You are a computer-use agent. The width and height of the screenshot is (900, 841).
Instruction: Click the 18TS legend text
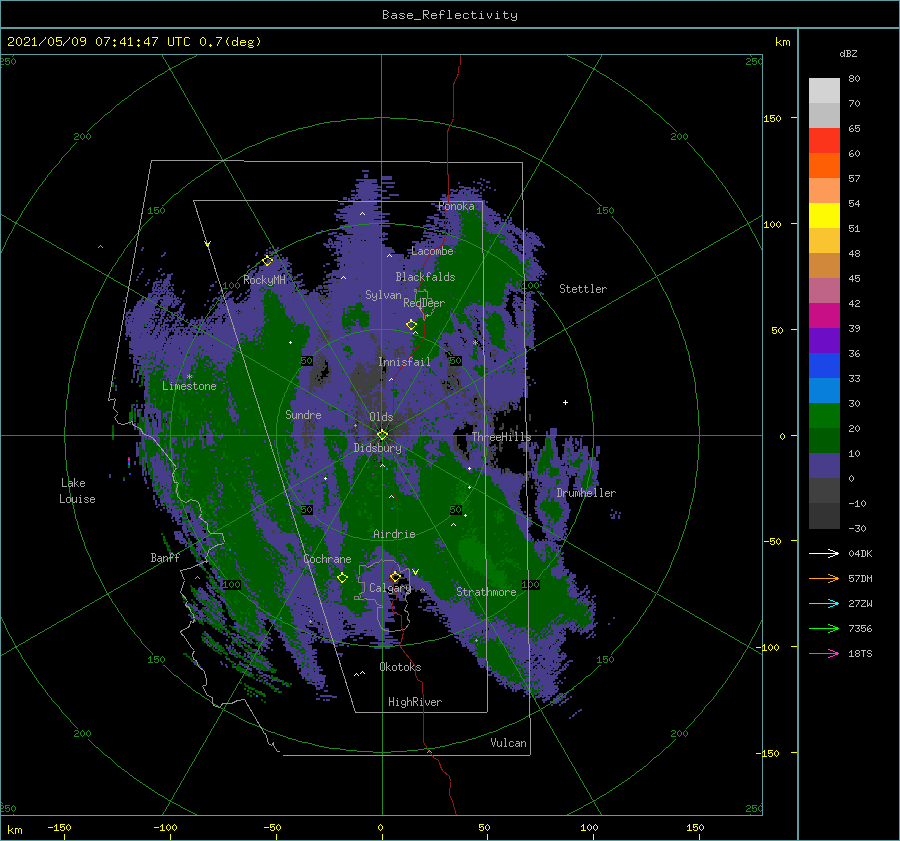coord(860,653)
